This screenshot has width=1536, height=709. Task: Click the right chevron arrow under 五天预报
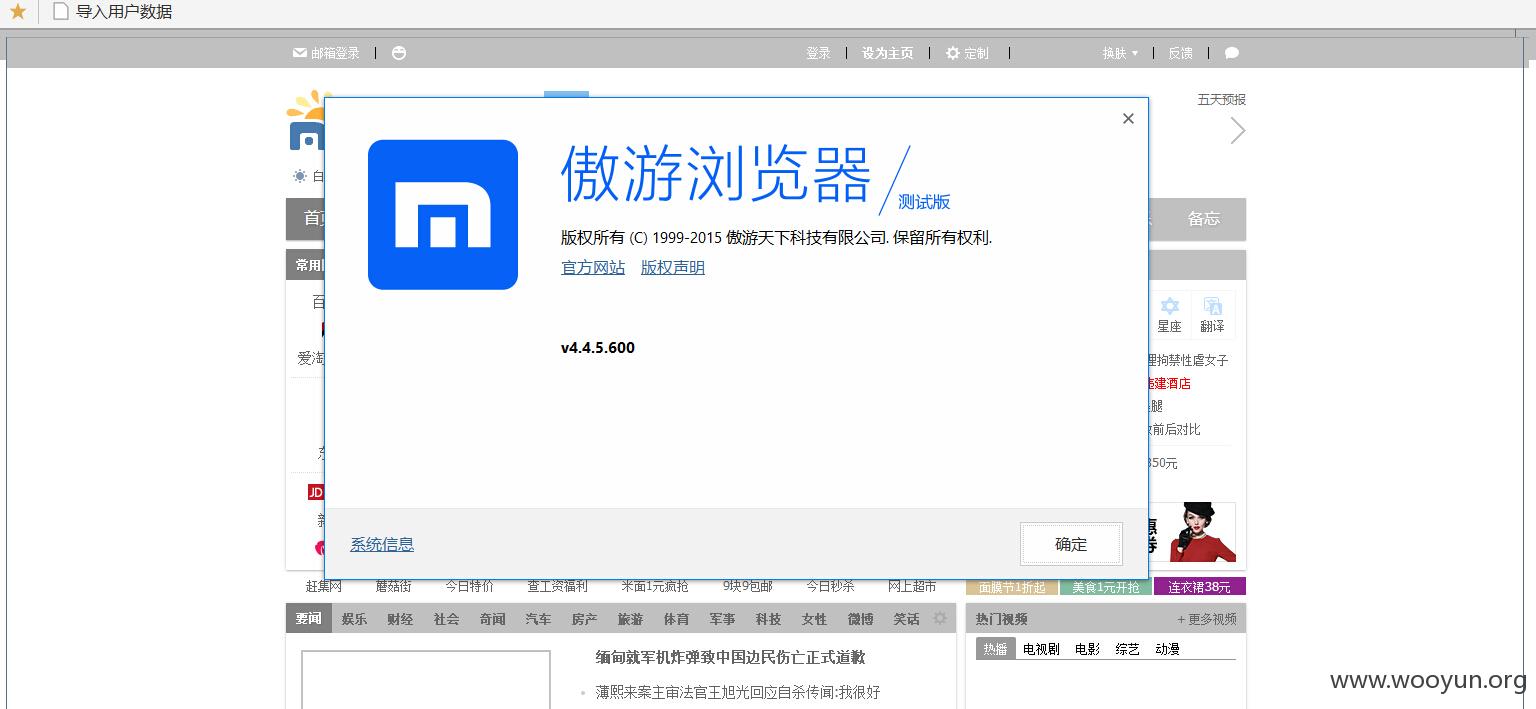(1238, 131)
